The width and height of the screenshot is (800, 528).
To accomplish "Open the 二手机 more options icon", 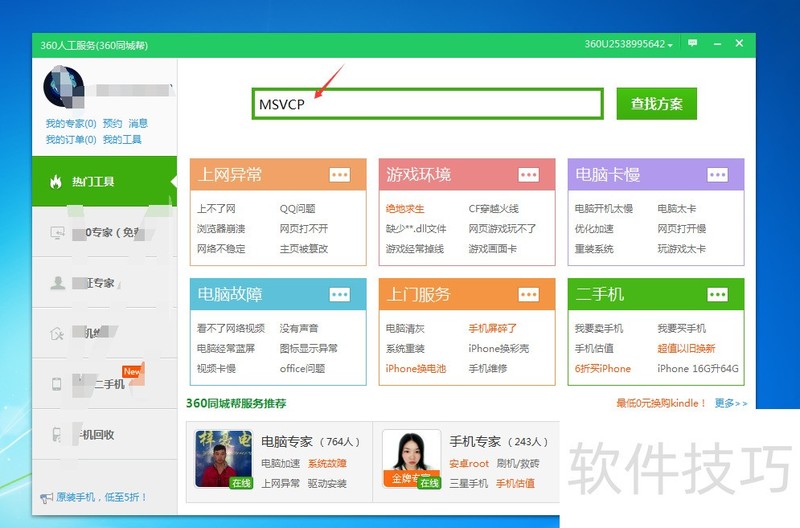I will click(717, 294).
